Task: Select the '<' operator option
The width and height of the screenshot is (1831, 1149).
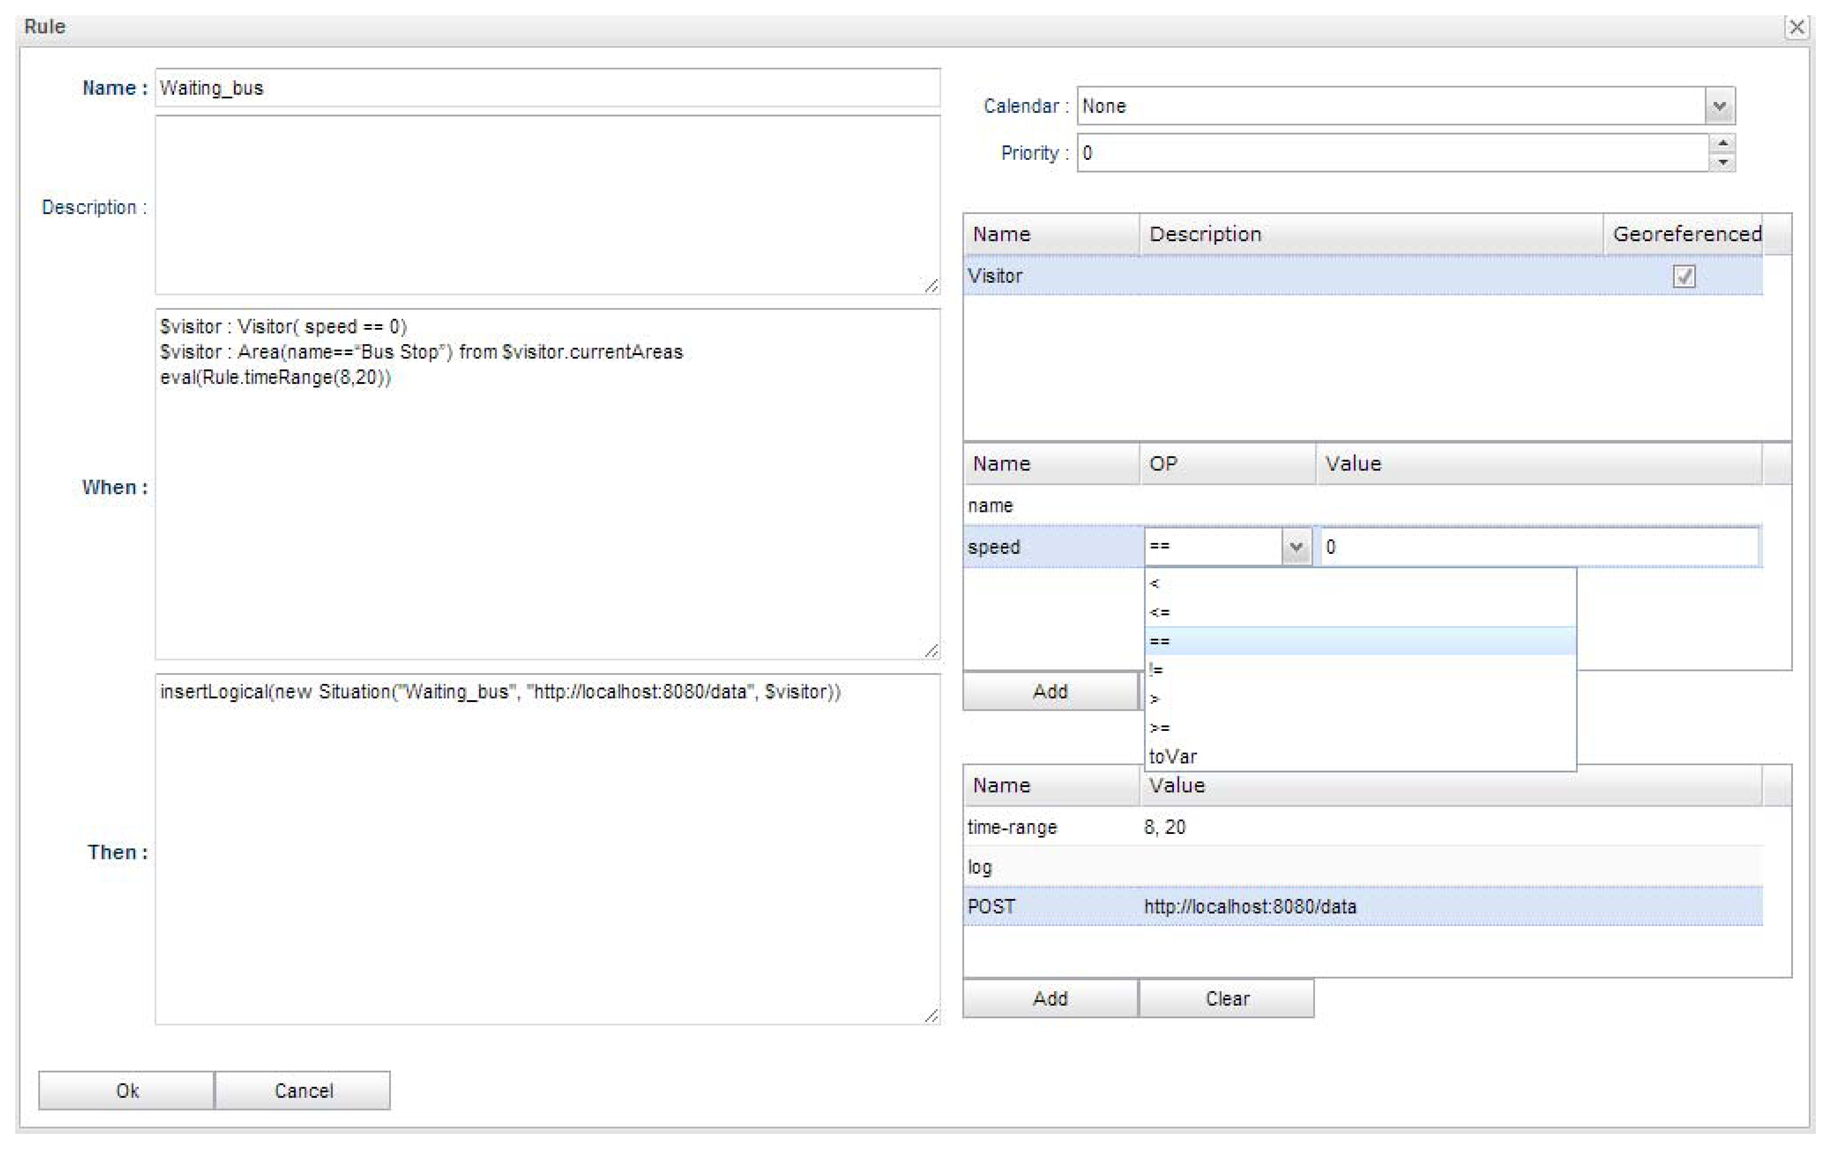Action: [1360, 583]
